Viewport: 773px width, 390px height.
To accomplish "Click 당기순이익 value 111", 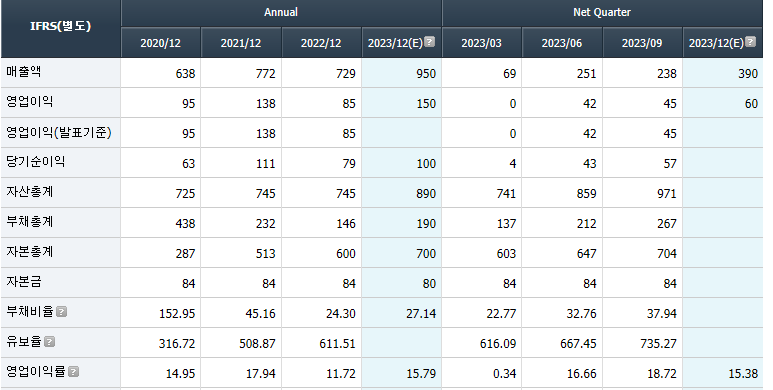I will click(x=266, y=164).
